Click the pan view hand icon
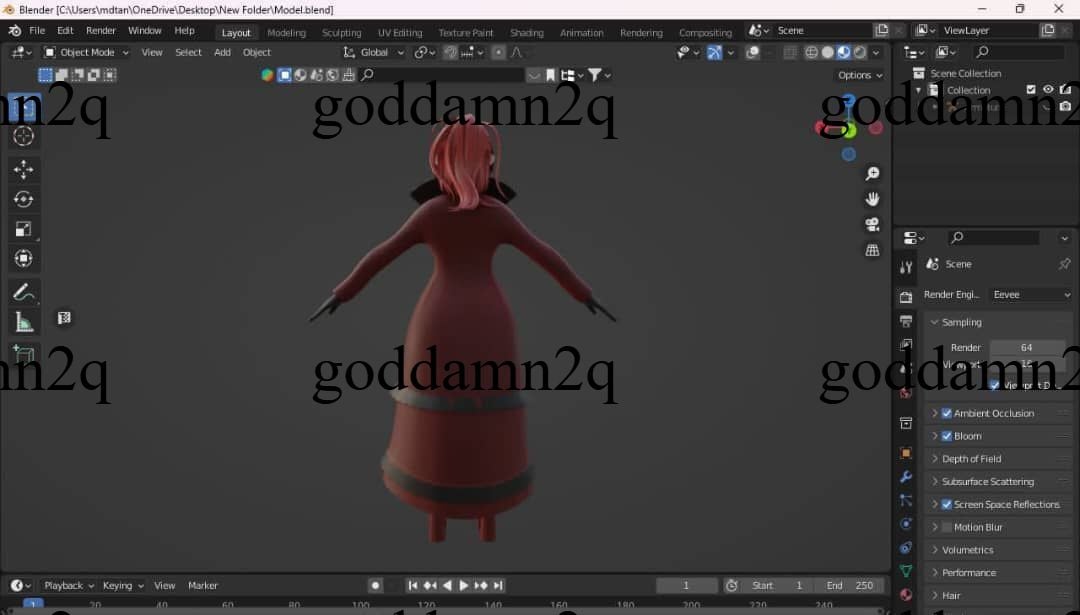Screen dimensions: 1080x615 point(872,199)
